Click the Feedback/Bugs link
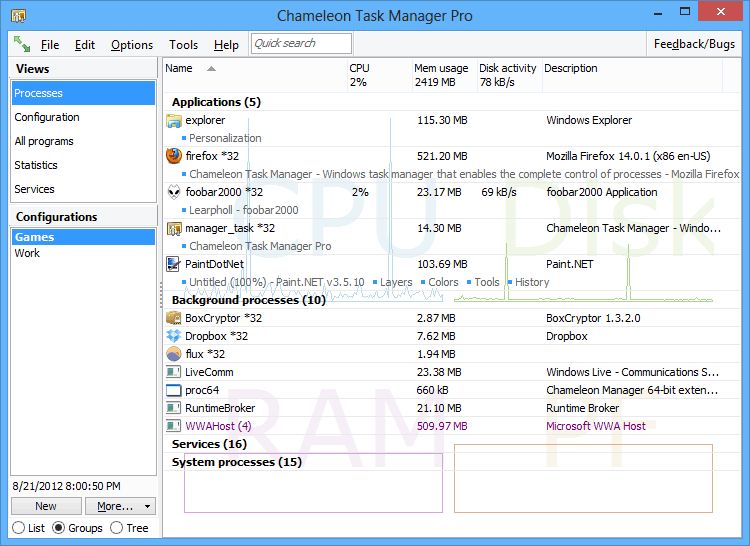 point(694,44)
